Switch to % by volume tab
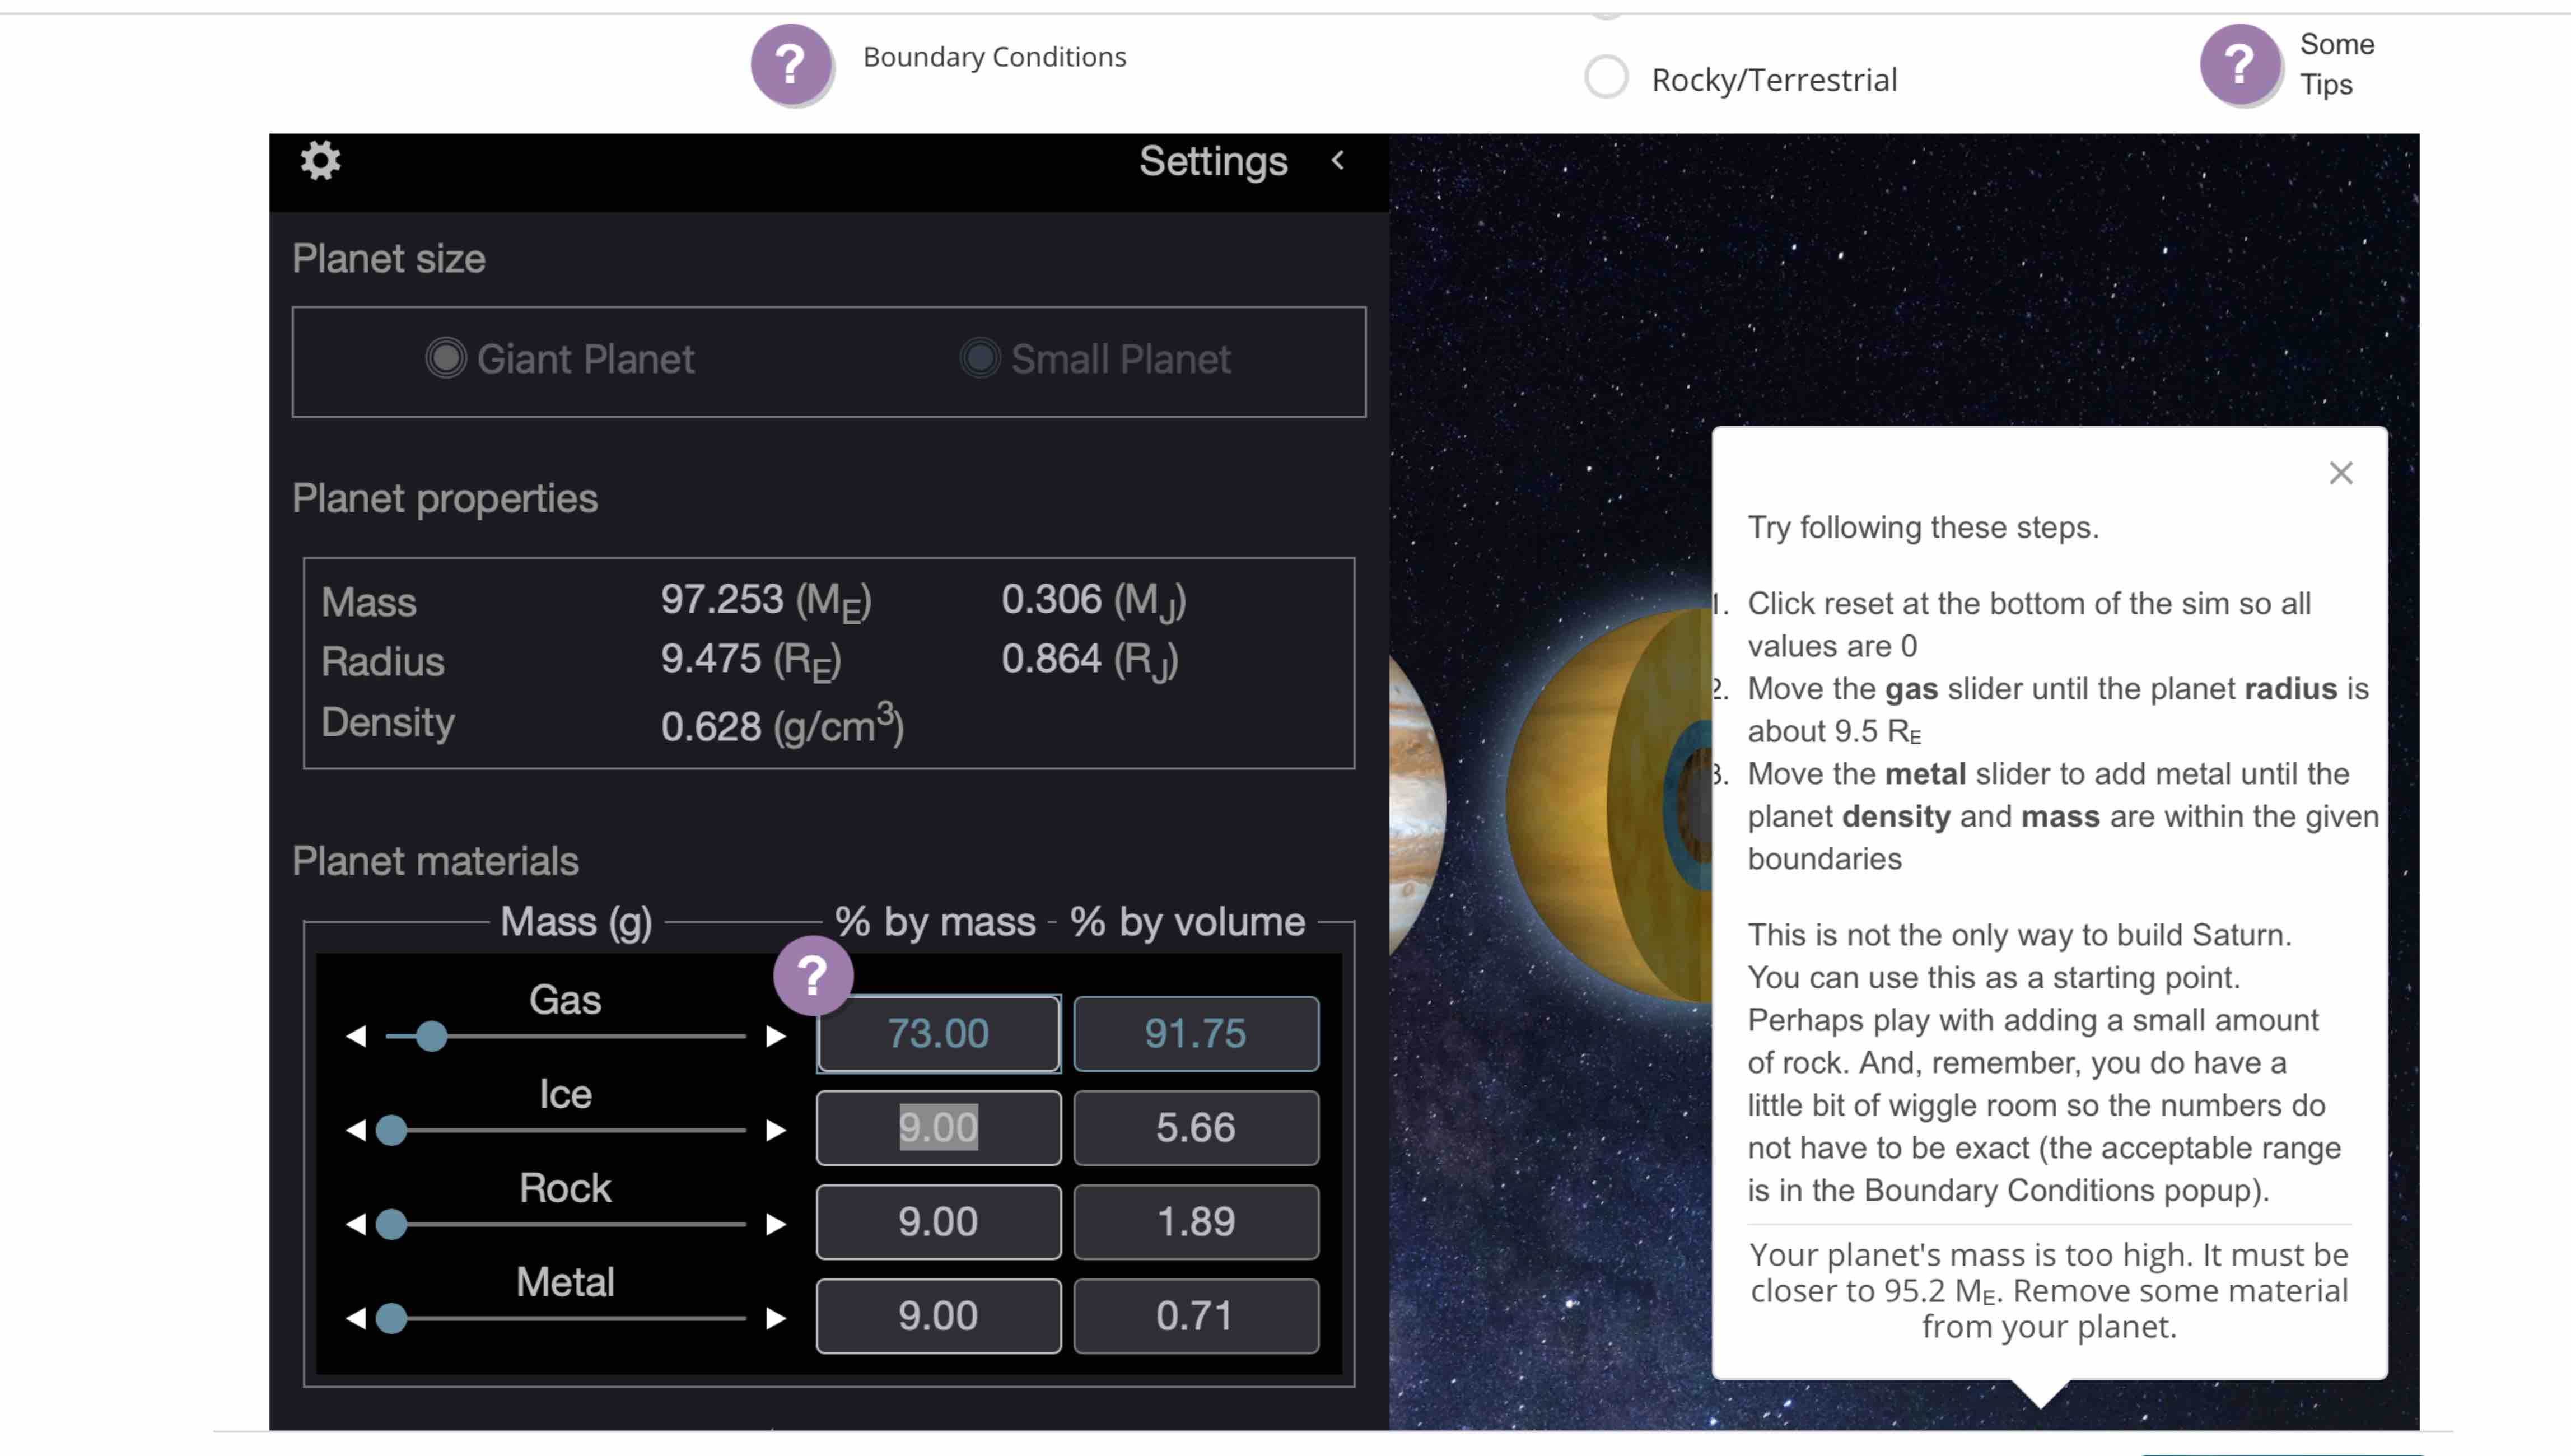Viewport: 2571px width, 1456px height. click(x=1187, y=921)
